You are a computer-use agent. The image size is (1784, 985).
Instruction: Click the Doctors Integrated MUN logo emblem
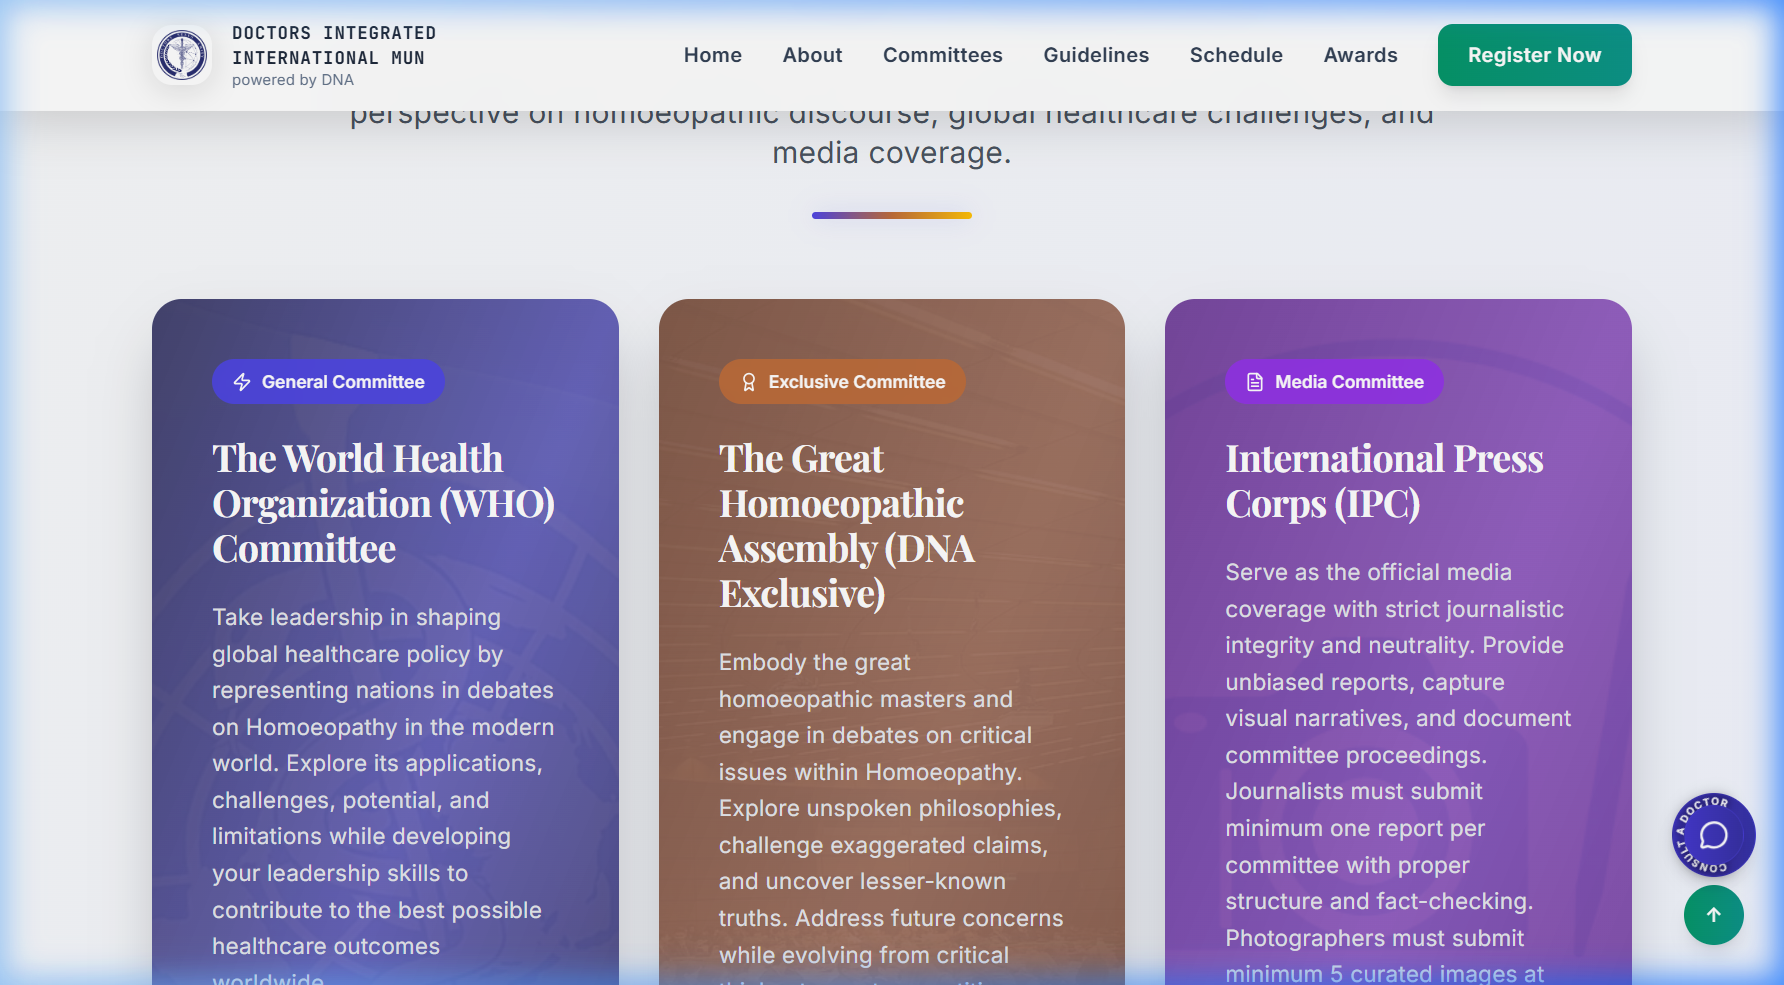click(x=182, y=55)
